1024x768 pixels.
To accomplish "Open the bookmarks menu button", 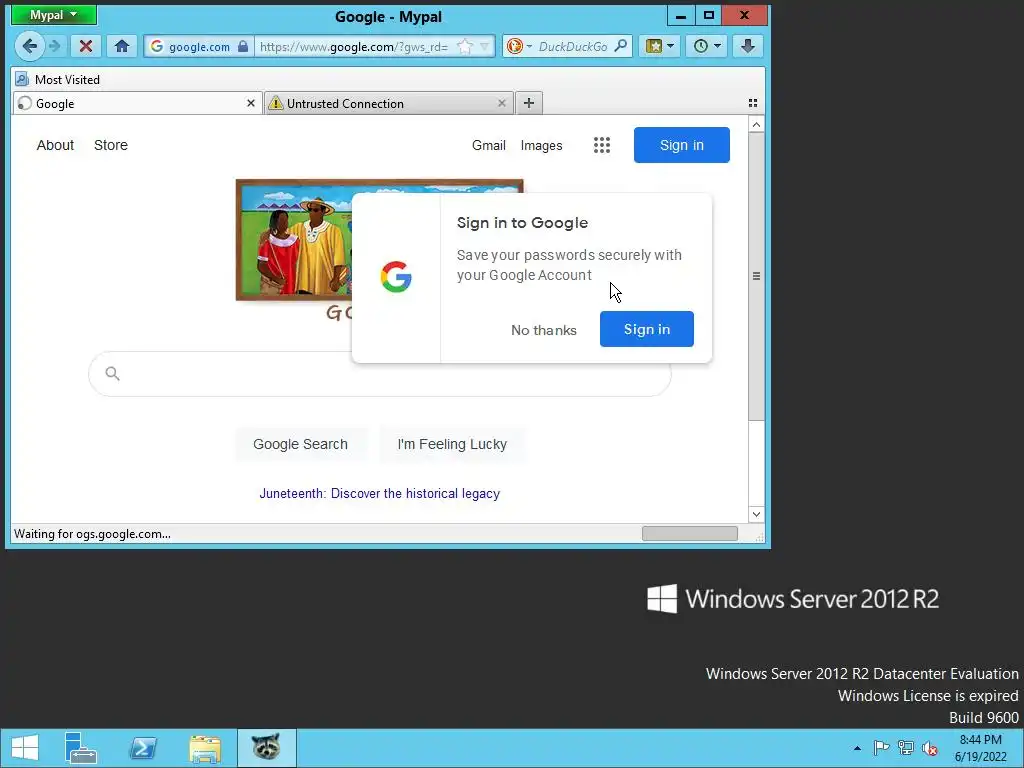I will click(660, 46).
